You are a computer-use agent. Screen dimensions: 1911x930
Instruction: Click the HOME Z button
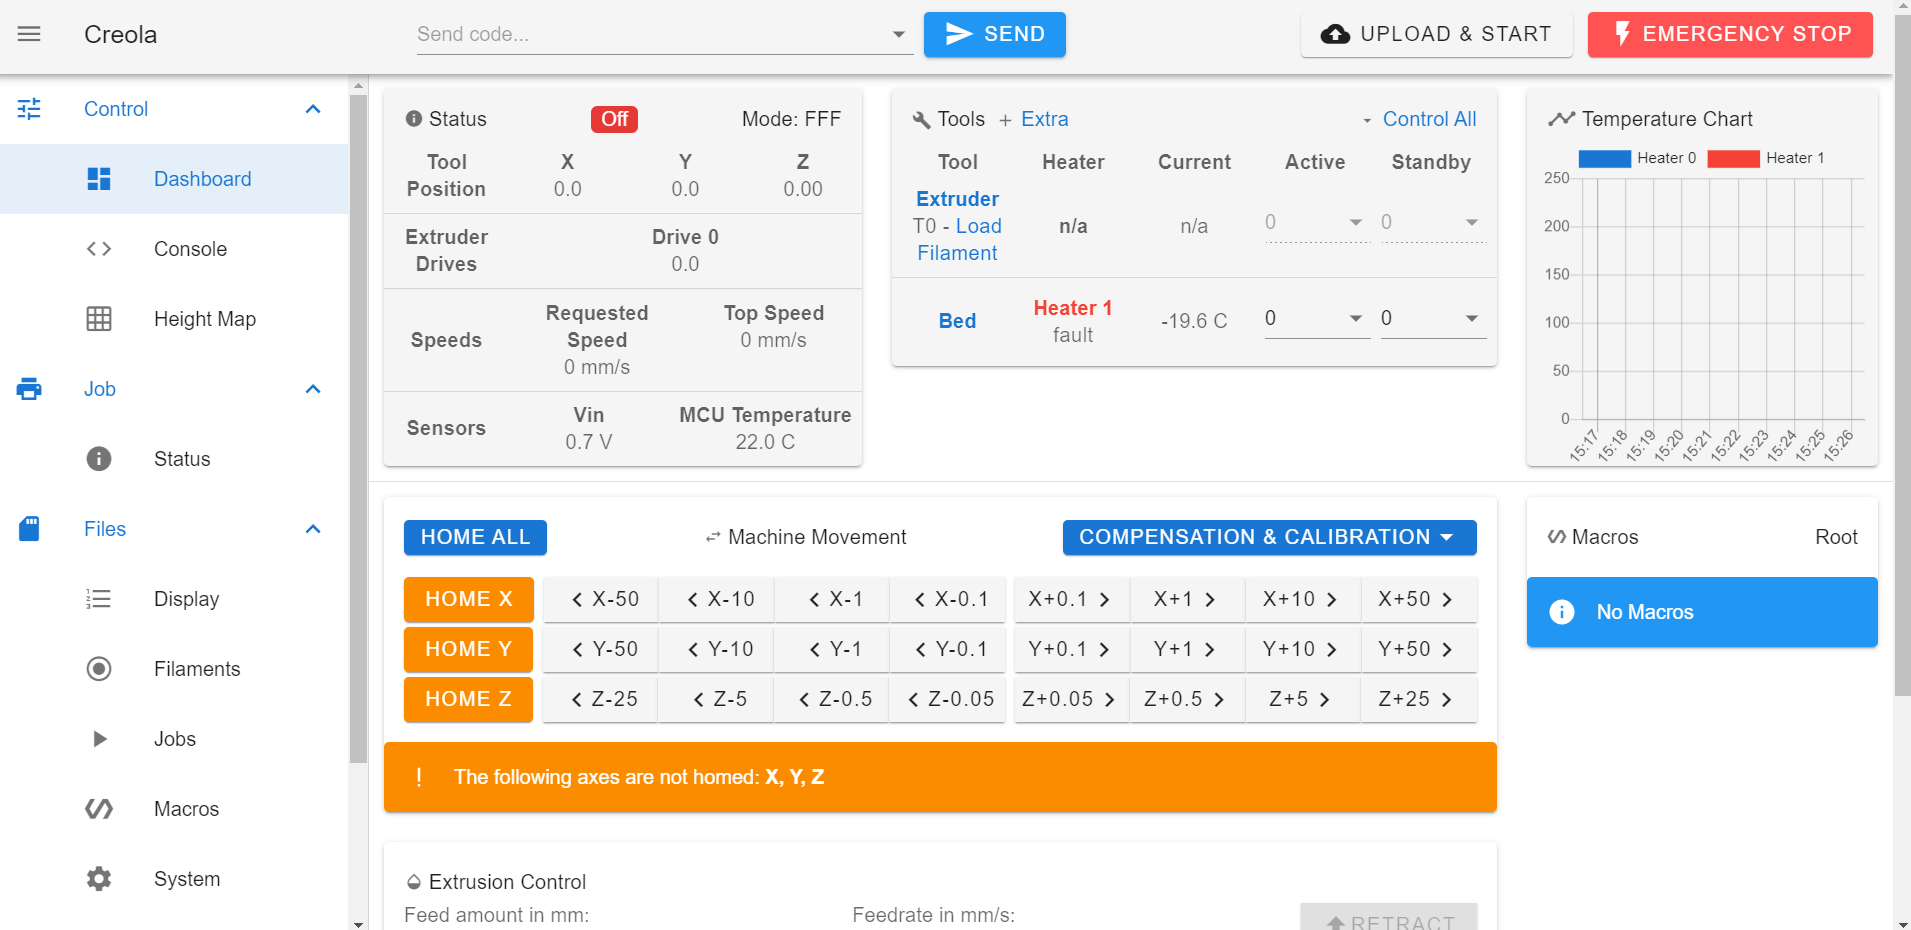coord(468,699)
